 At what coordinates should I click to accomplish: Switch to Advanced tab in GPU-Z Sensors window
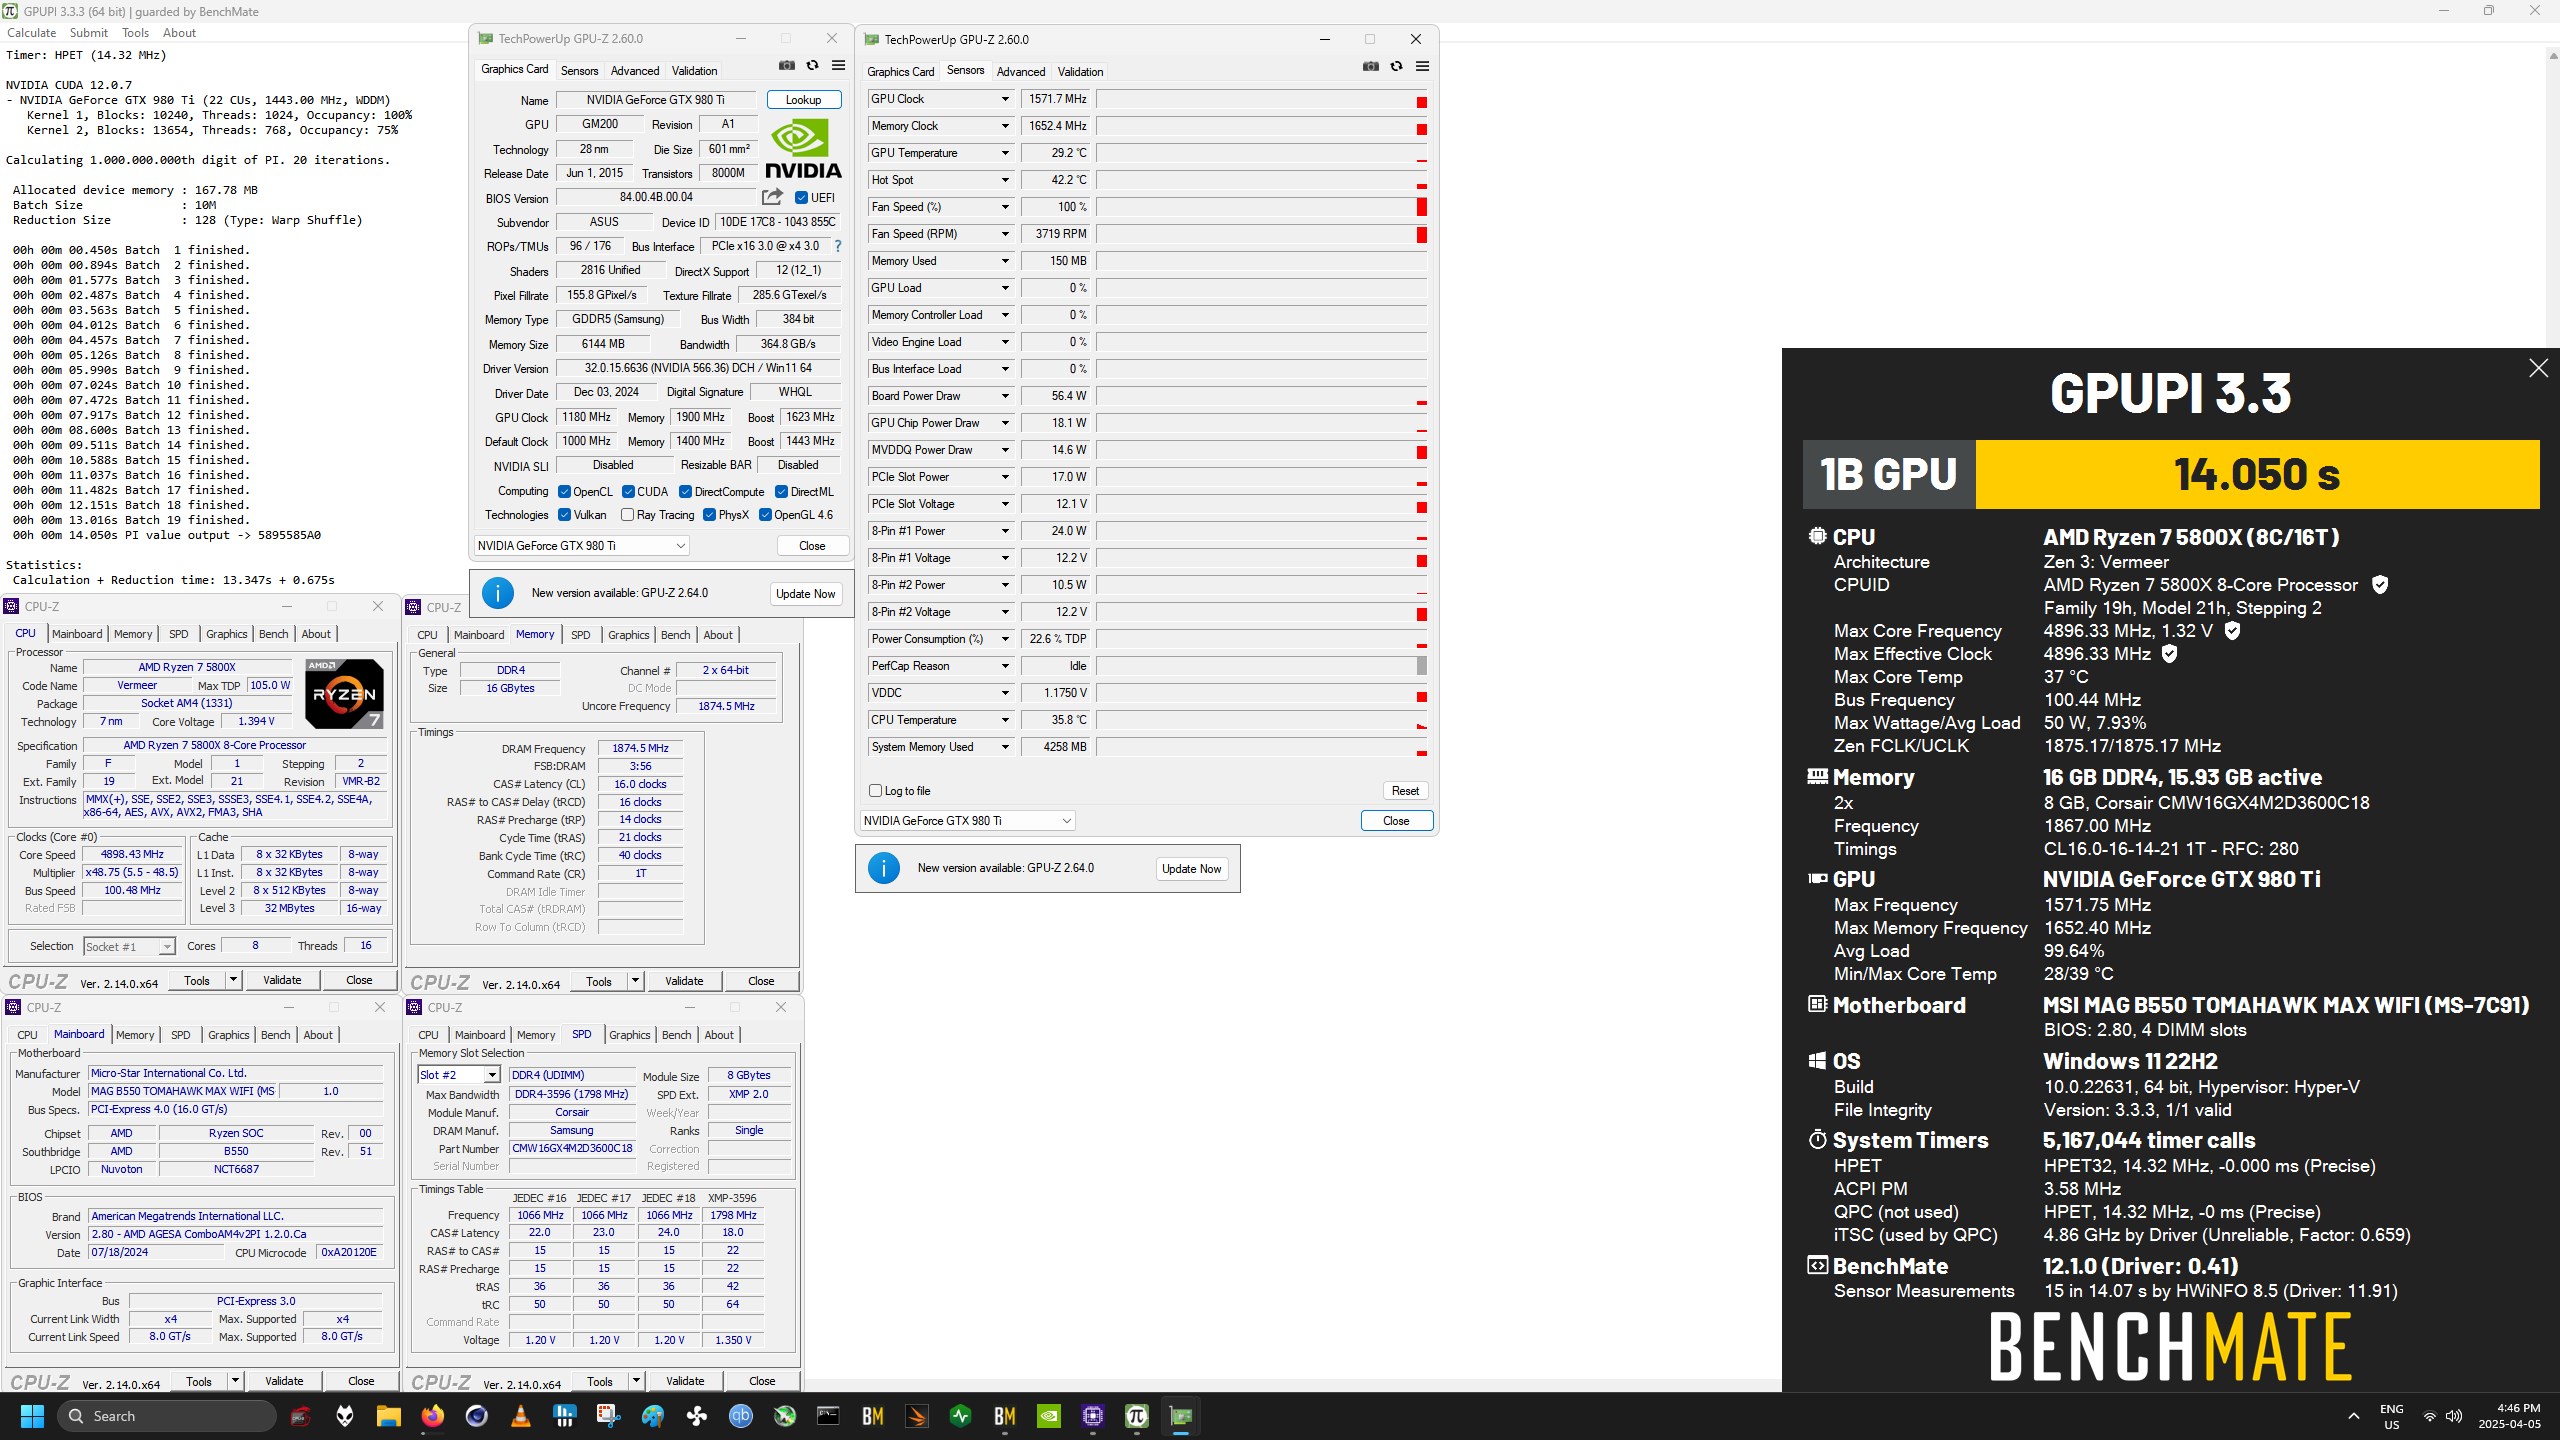[x=1020, y=72]
